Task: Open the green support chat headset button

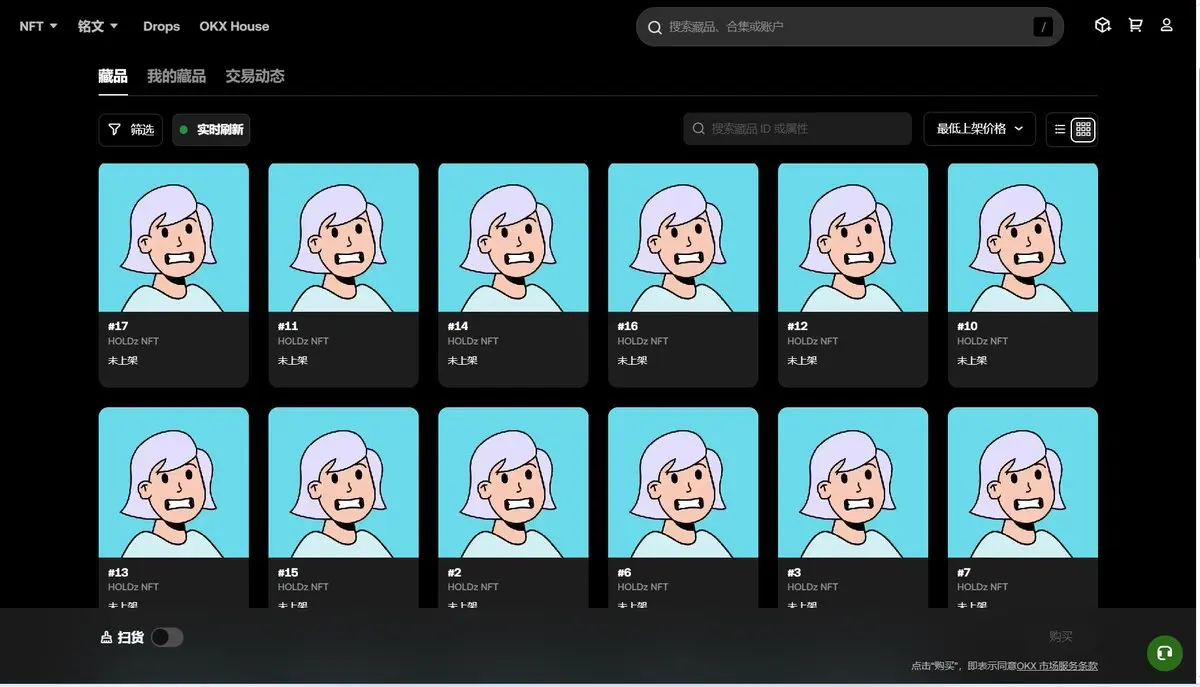Action: (1164, 653)
